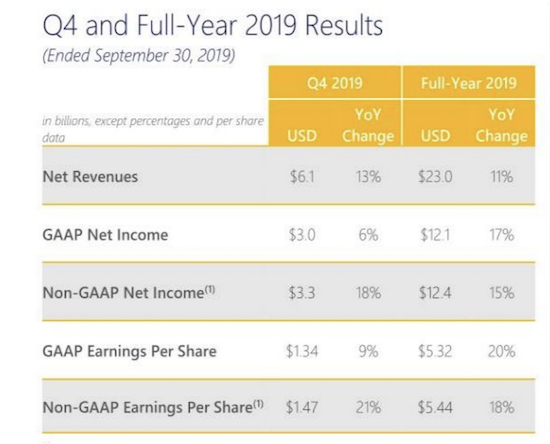Click the $3.3 Non-GAAP net income value

302,293
